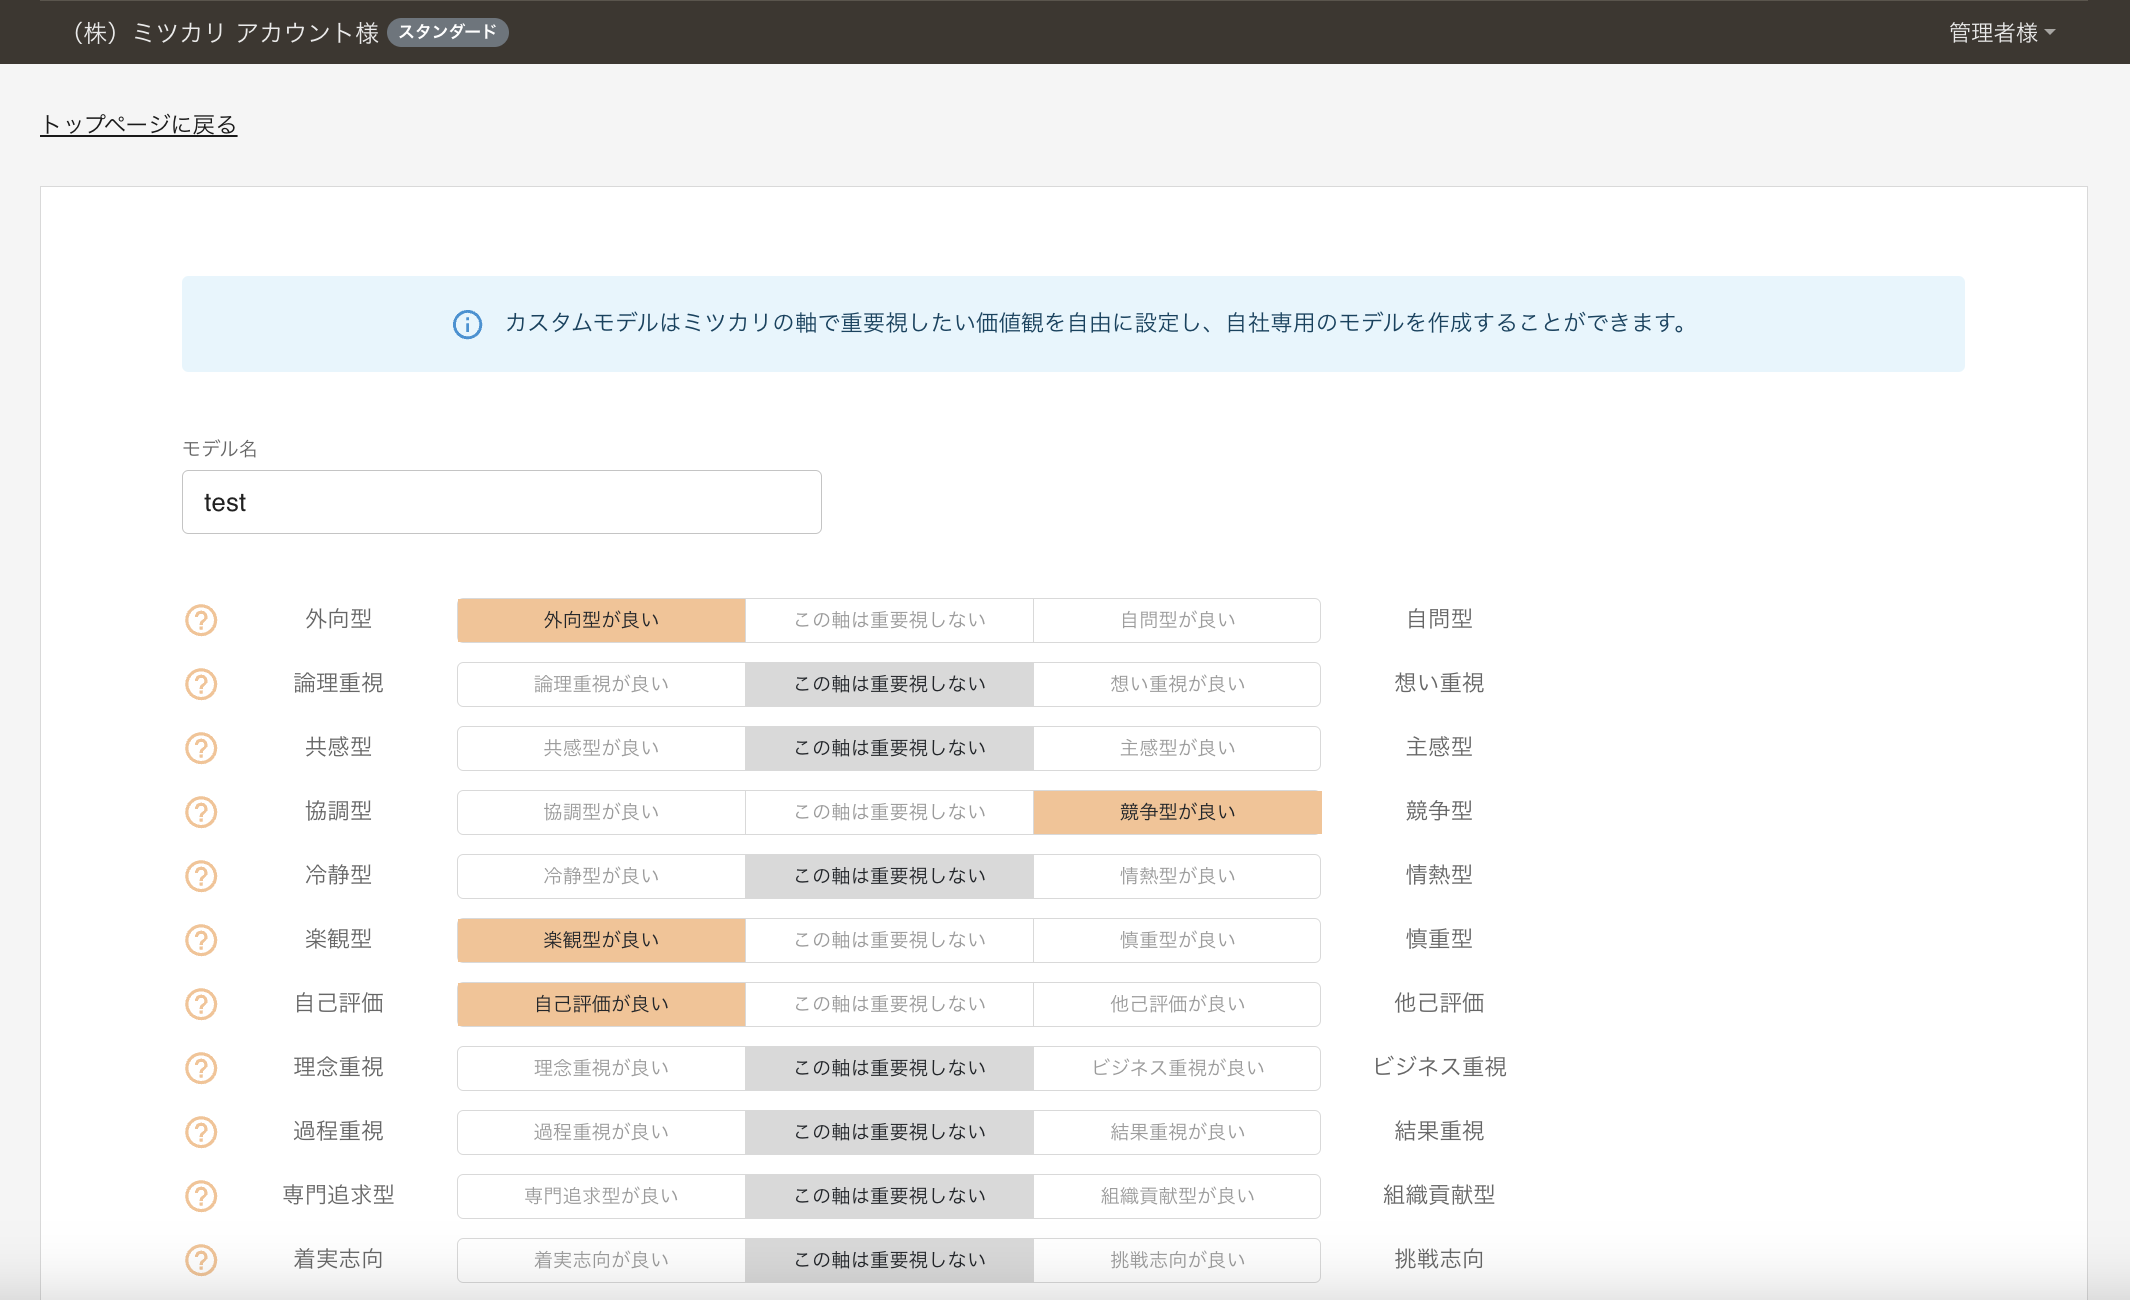Select 情熱型が良い option
The height and width of the screenshot is (1300, 2130).
coord(1177,876)
